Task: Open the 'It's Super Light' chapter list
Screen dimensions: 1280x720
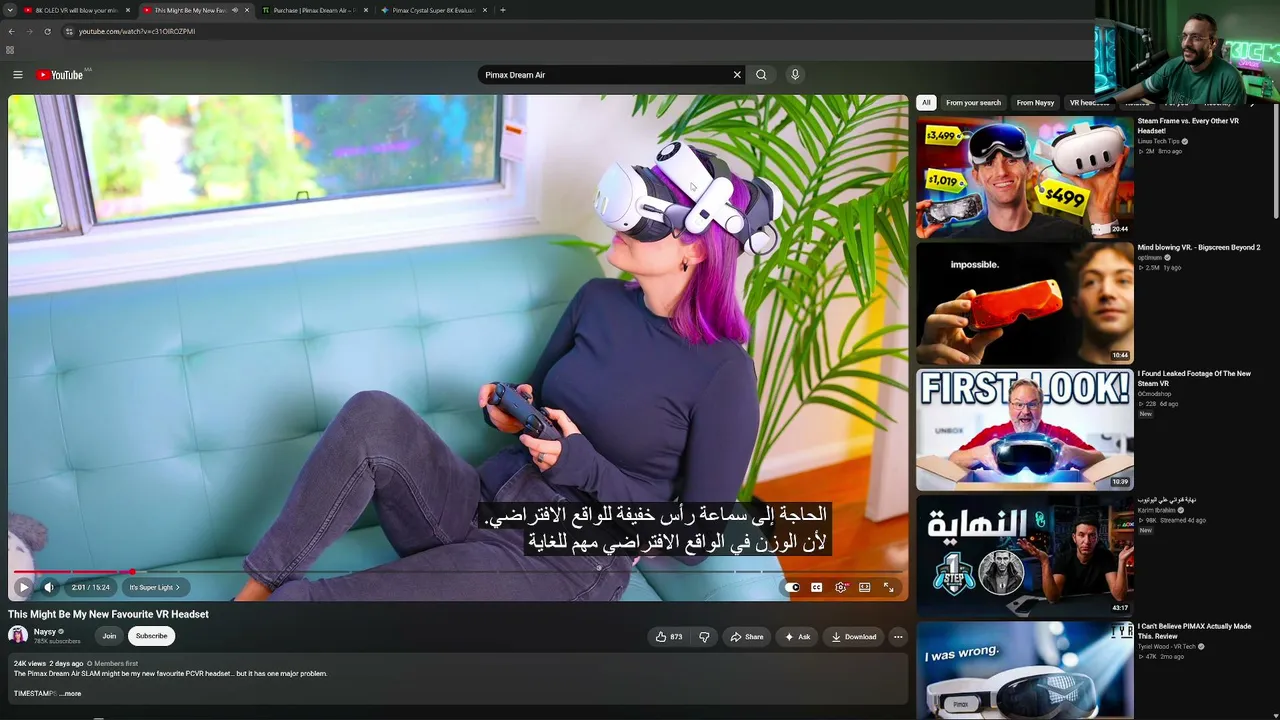Action: [155, 587]
